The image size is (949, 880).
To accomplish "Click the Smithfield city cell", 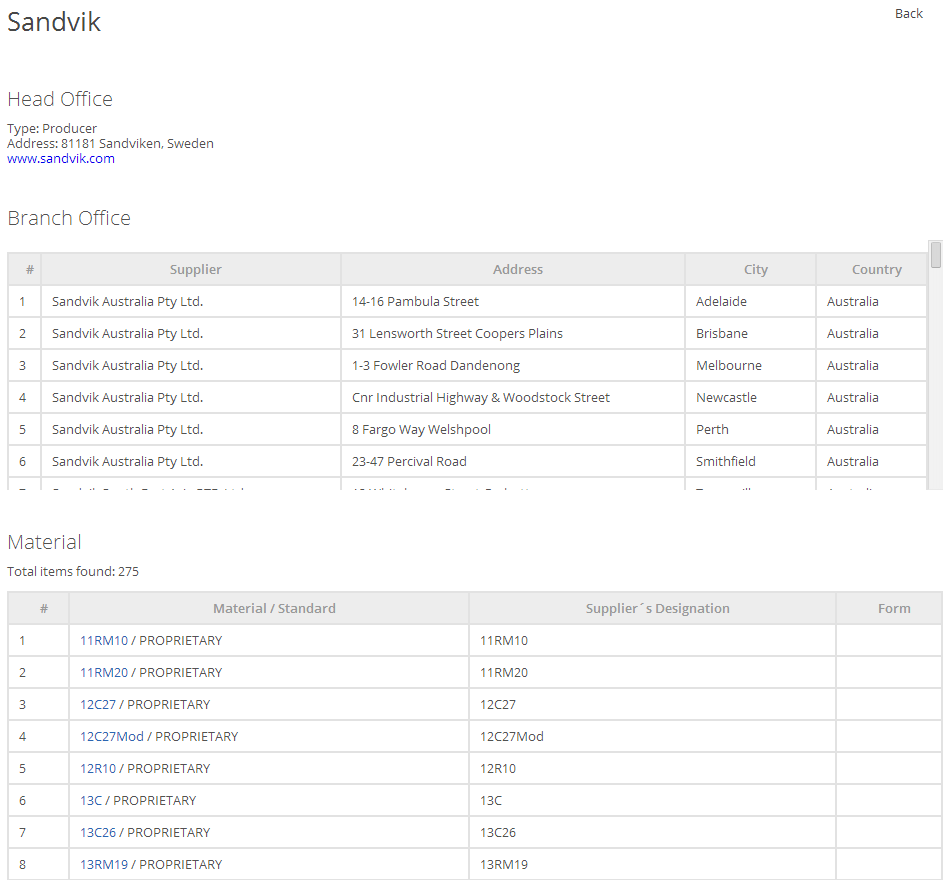I will pyautogui.click(x=750, y=462).
